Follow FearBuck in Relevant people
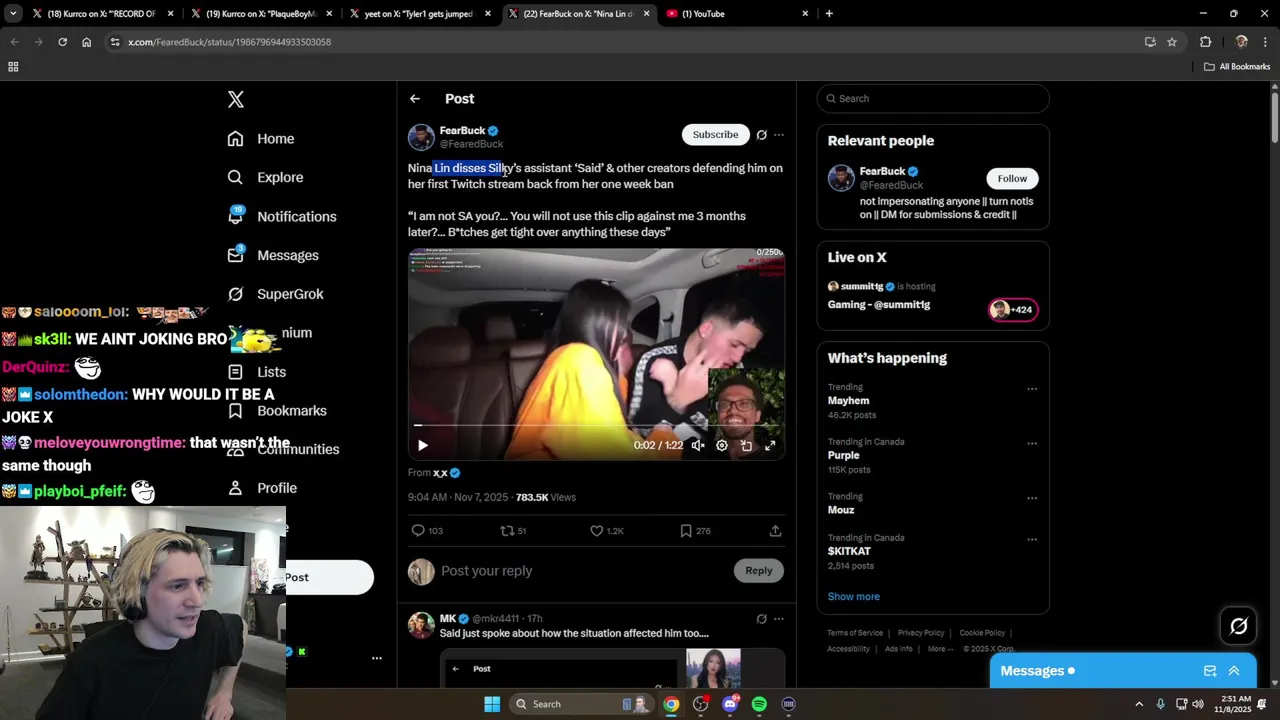This screenshot has height=720, width=1280. (1012, 178)
